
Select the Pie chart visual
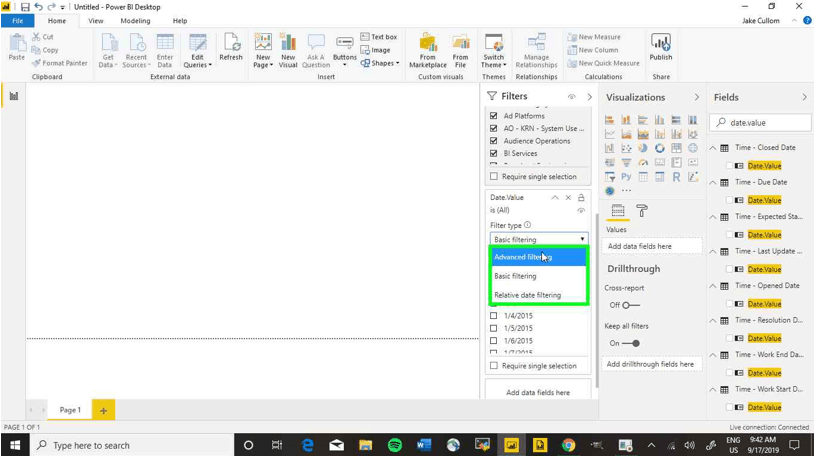(643, 148)
